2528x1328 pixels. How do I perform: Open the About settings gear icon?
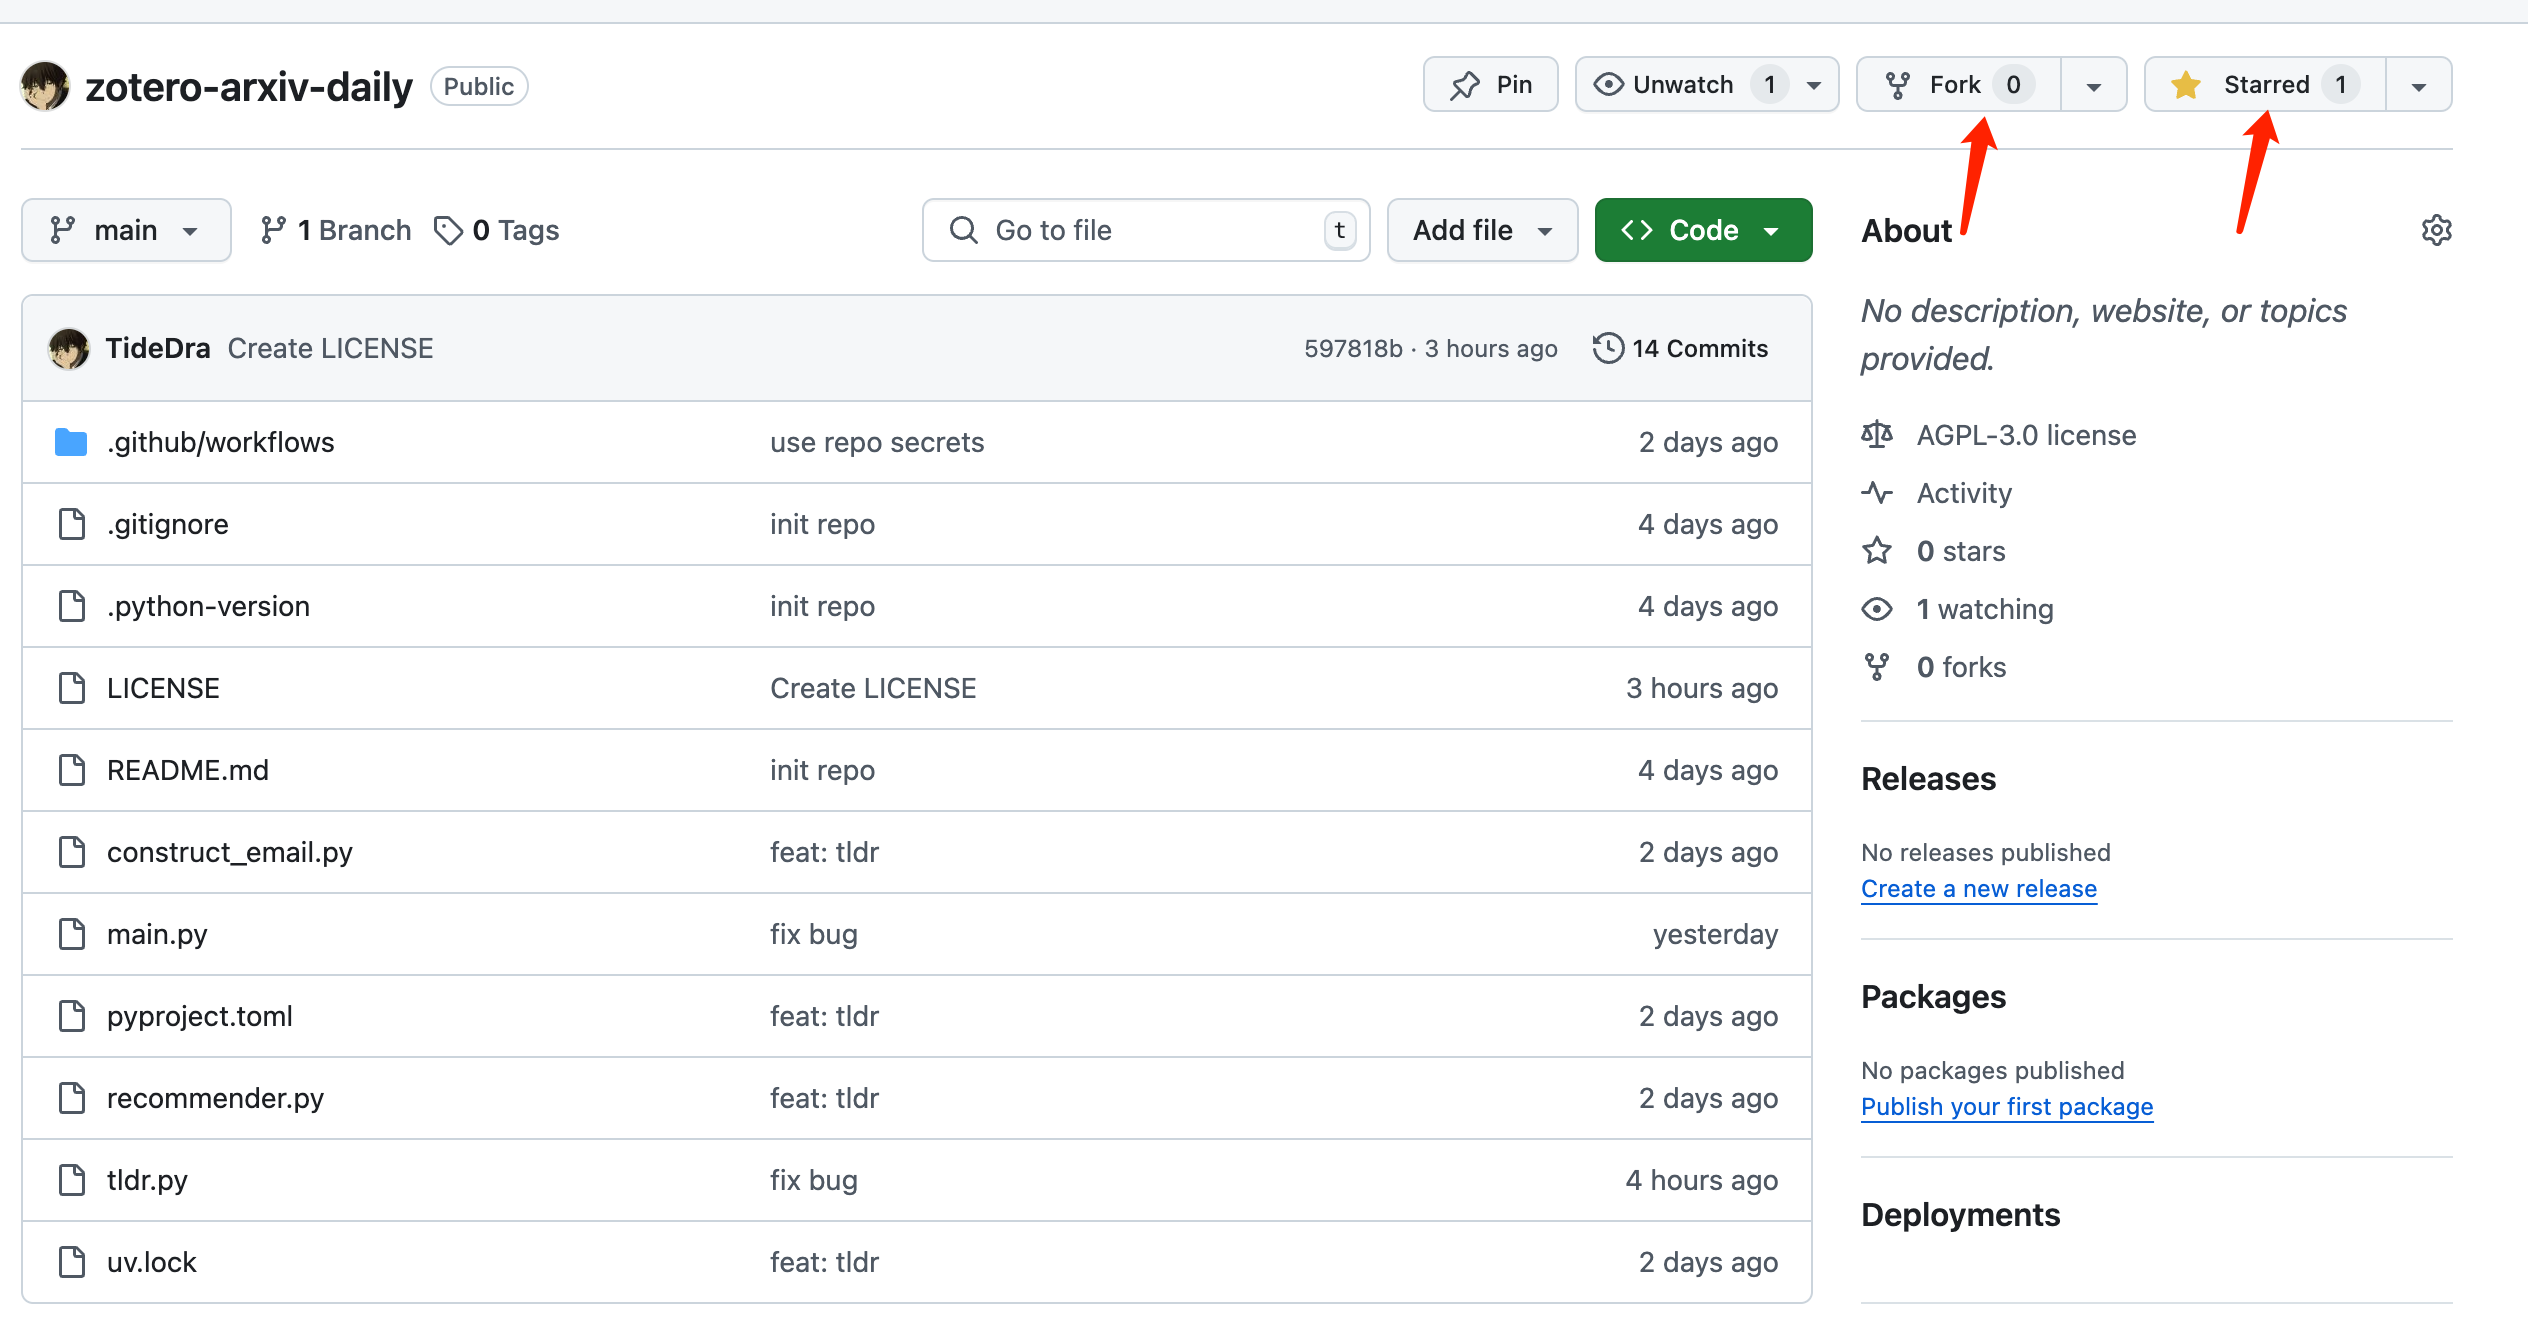pos(2436,230)
